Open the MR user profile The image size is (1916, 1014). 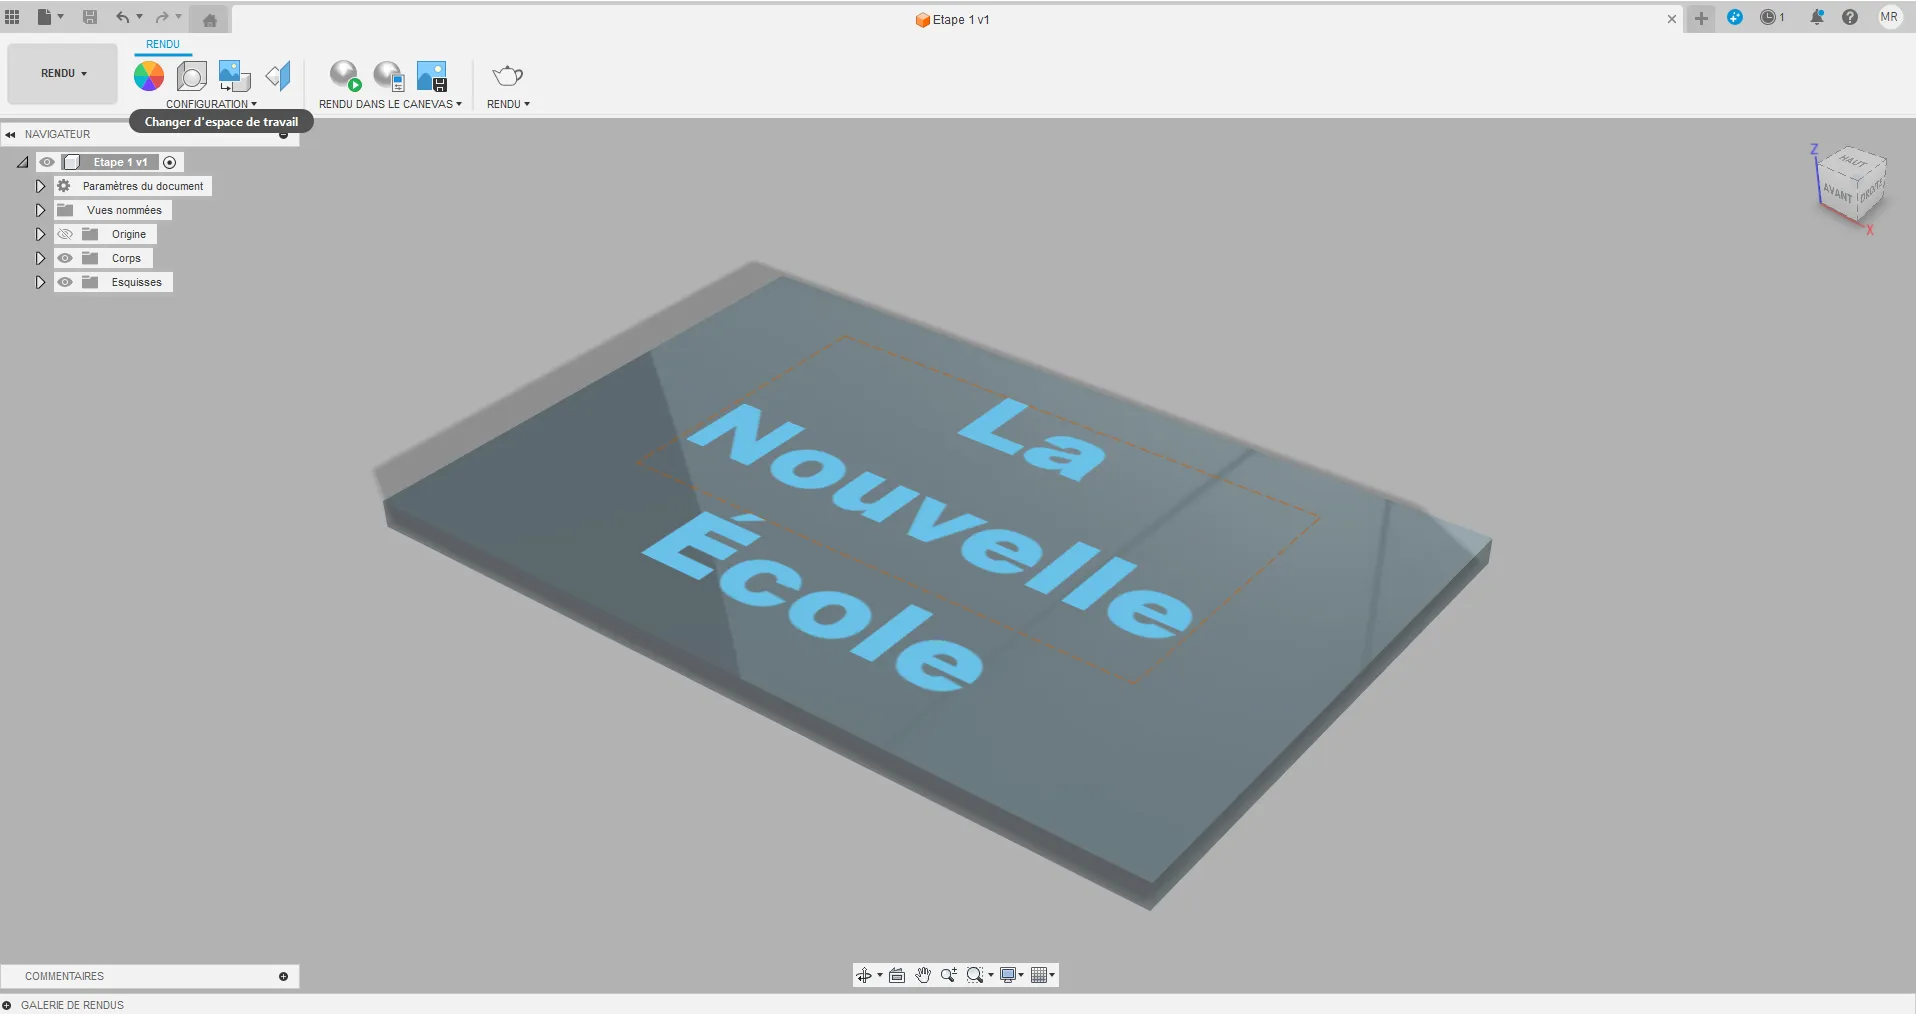(x=1889, y=17)
